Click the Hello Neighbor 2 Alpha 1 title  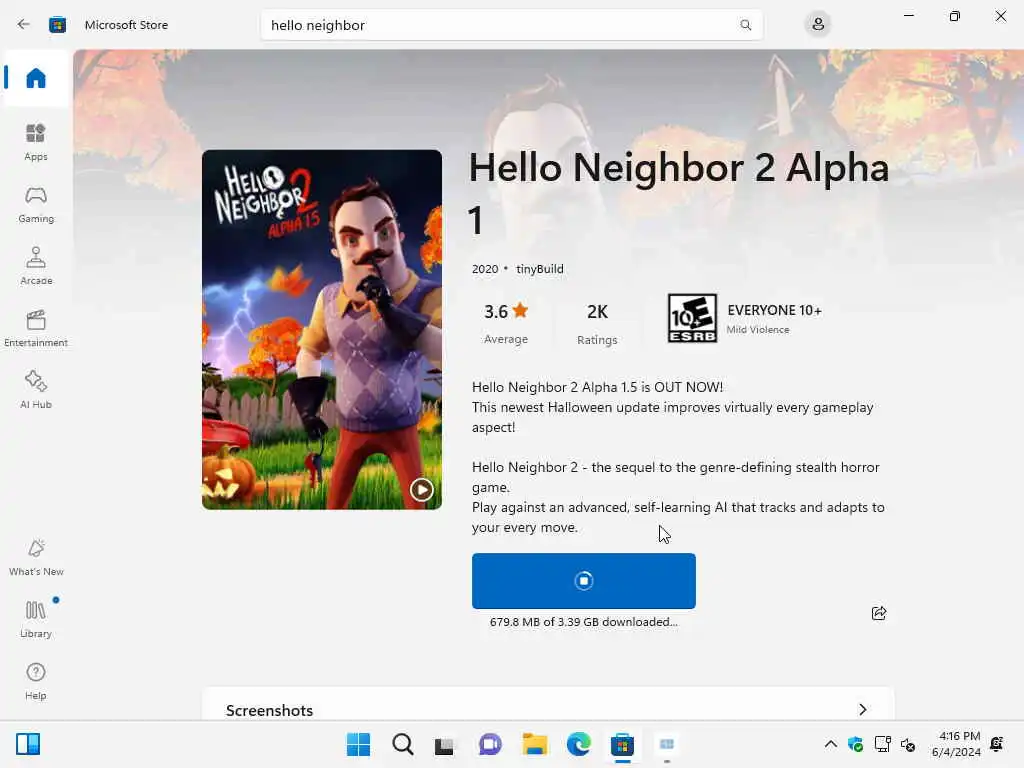click(x=679, y=193)
